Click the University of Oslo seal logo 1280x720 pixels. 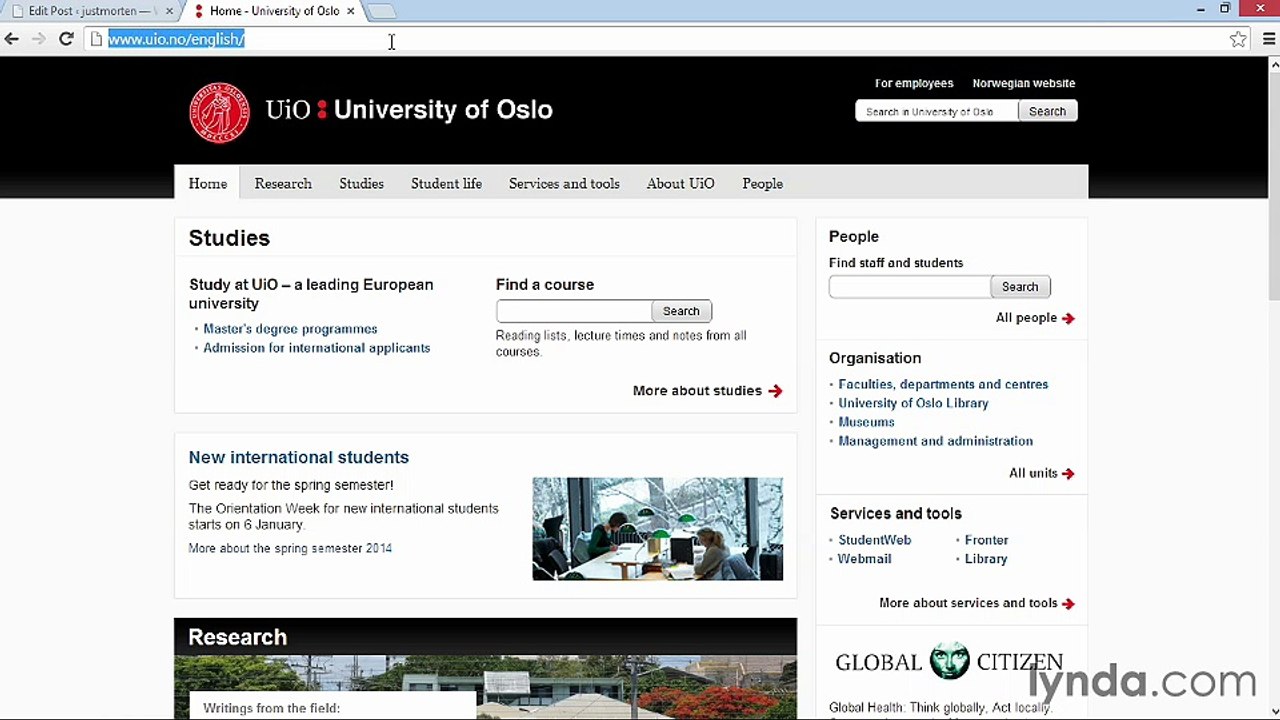pos(219,112)
